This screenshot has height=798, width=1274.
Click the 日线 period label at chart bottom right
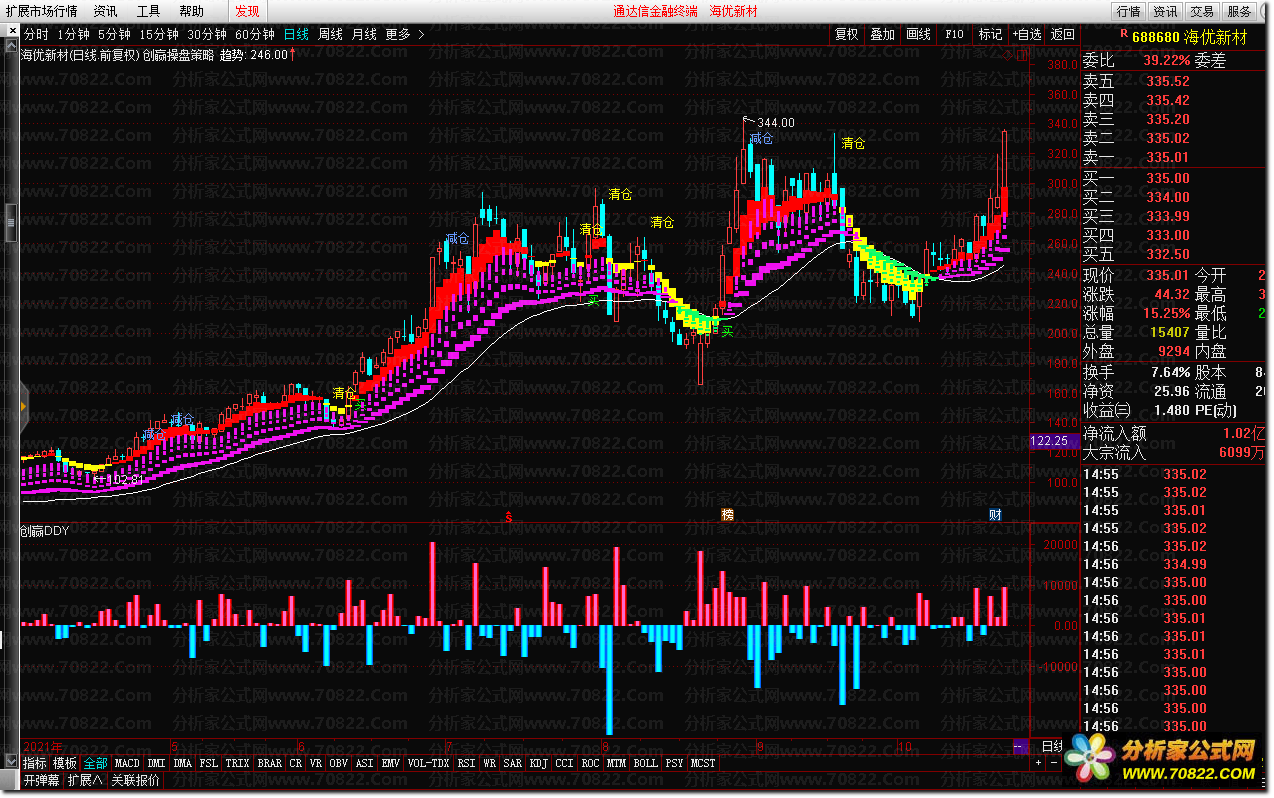pyautogui.click(x=1054, y=746)
